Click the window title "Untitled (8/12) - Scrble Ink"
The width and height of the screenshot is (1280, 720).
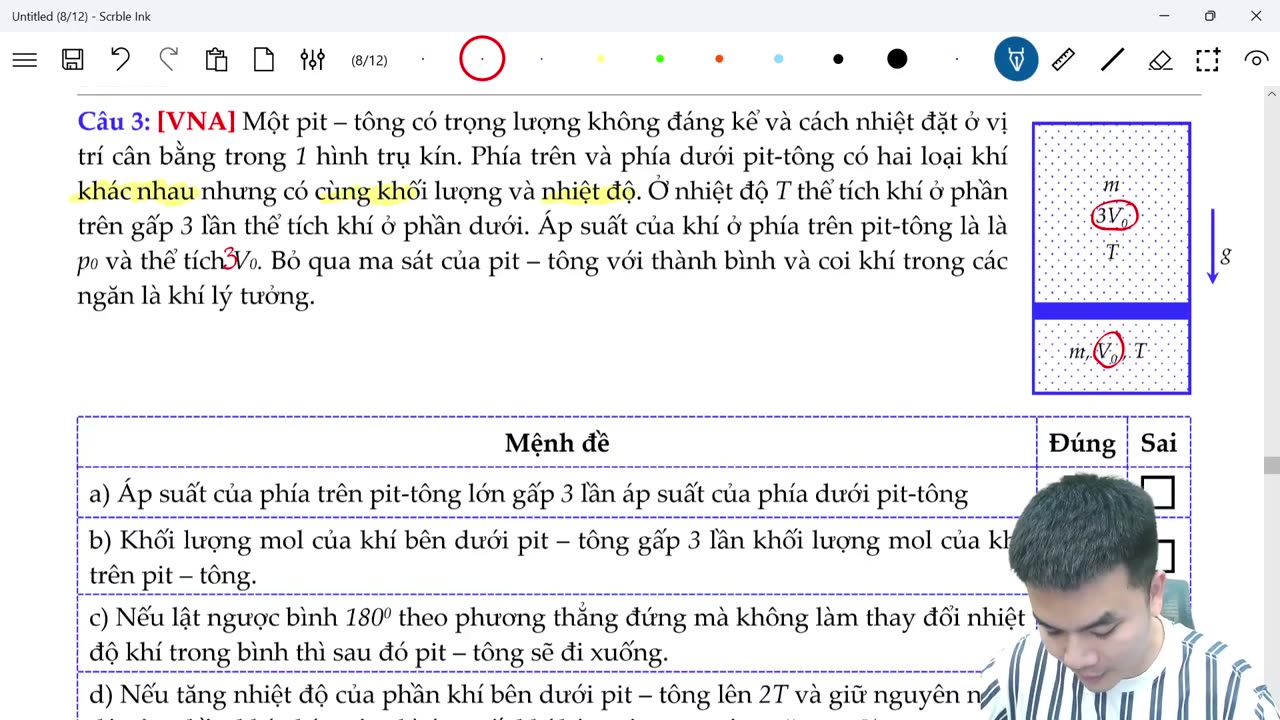(81, 16)
